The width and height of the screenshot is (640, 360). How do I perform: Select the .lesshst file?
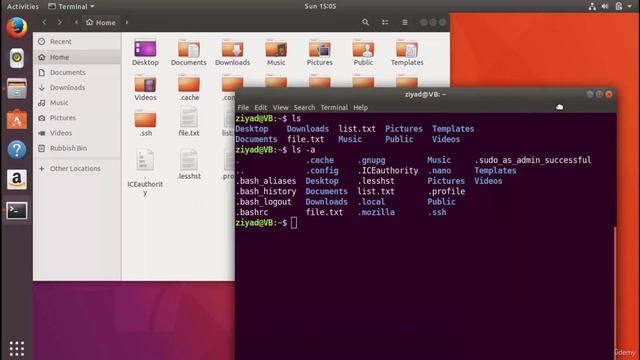tap(189, 165)
